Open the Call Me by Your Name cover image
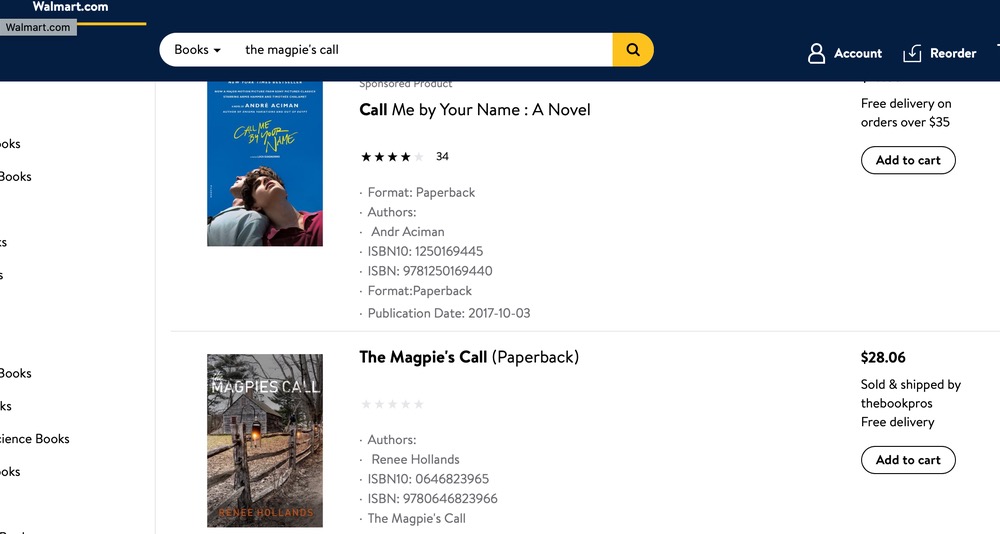 pos(265,163)
